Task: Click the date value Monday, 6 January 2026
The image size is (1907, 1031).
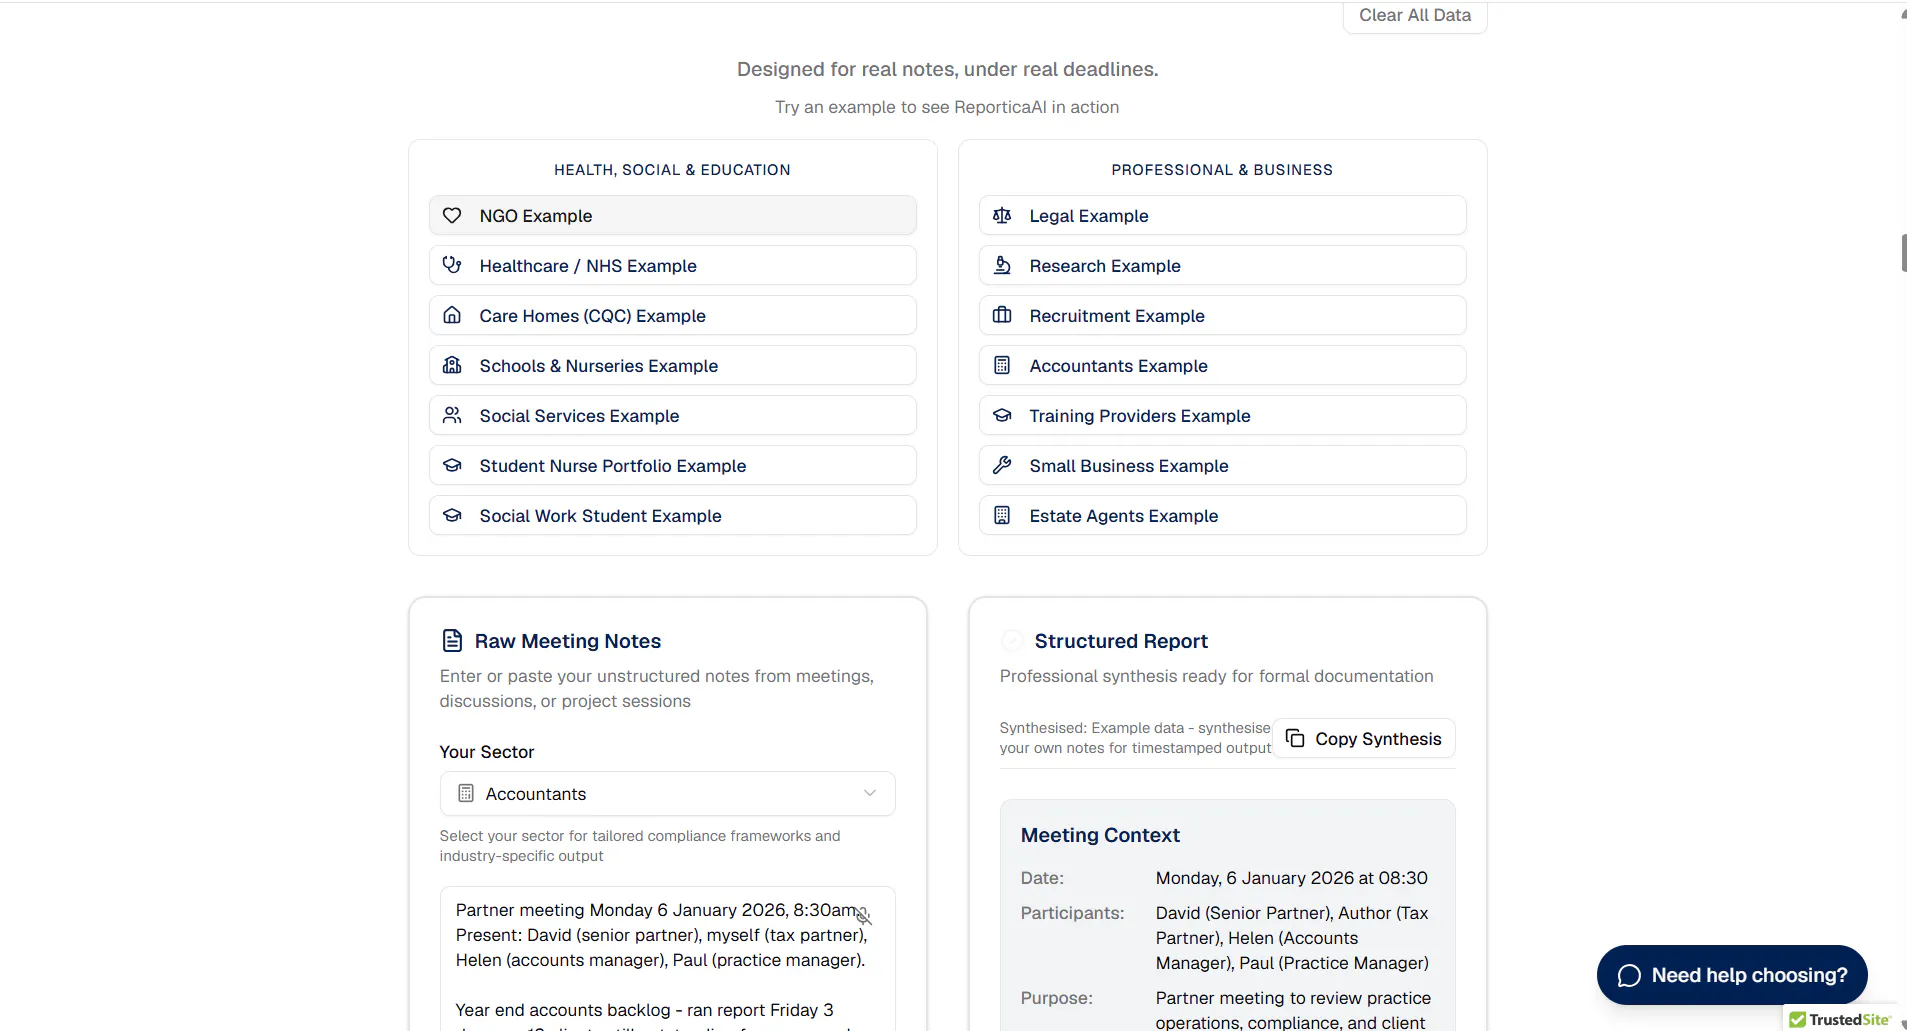Action: pyautogui.click(x=1292, y=878)
